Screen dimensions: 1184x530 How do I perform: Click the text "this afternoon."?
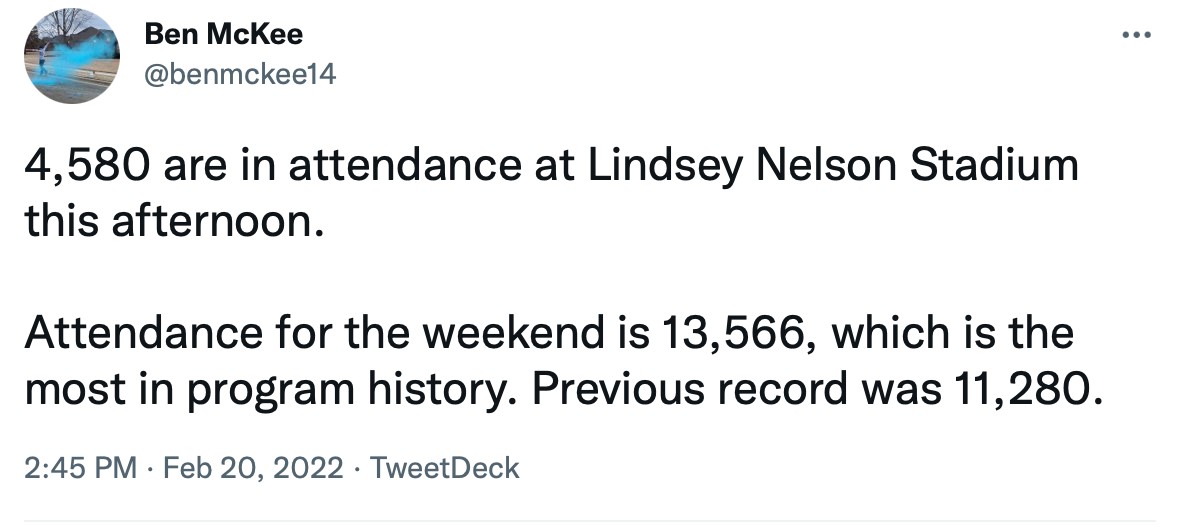(x=174, y=220)
